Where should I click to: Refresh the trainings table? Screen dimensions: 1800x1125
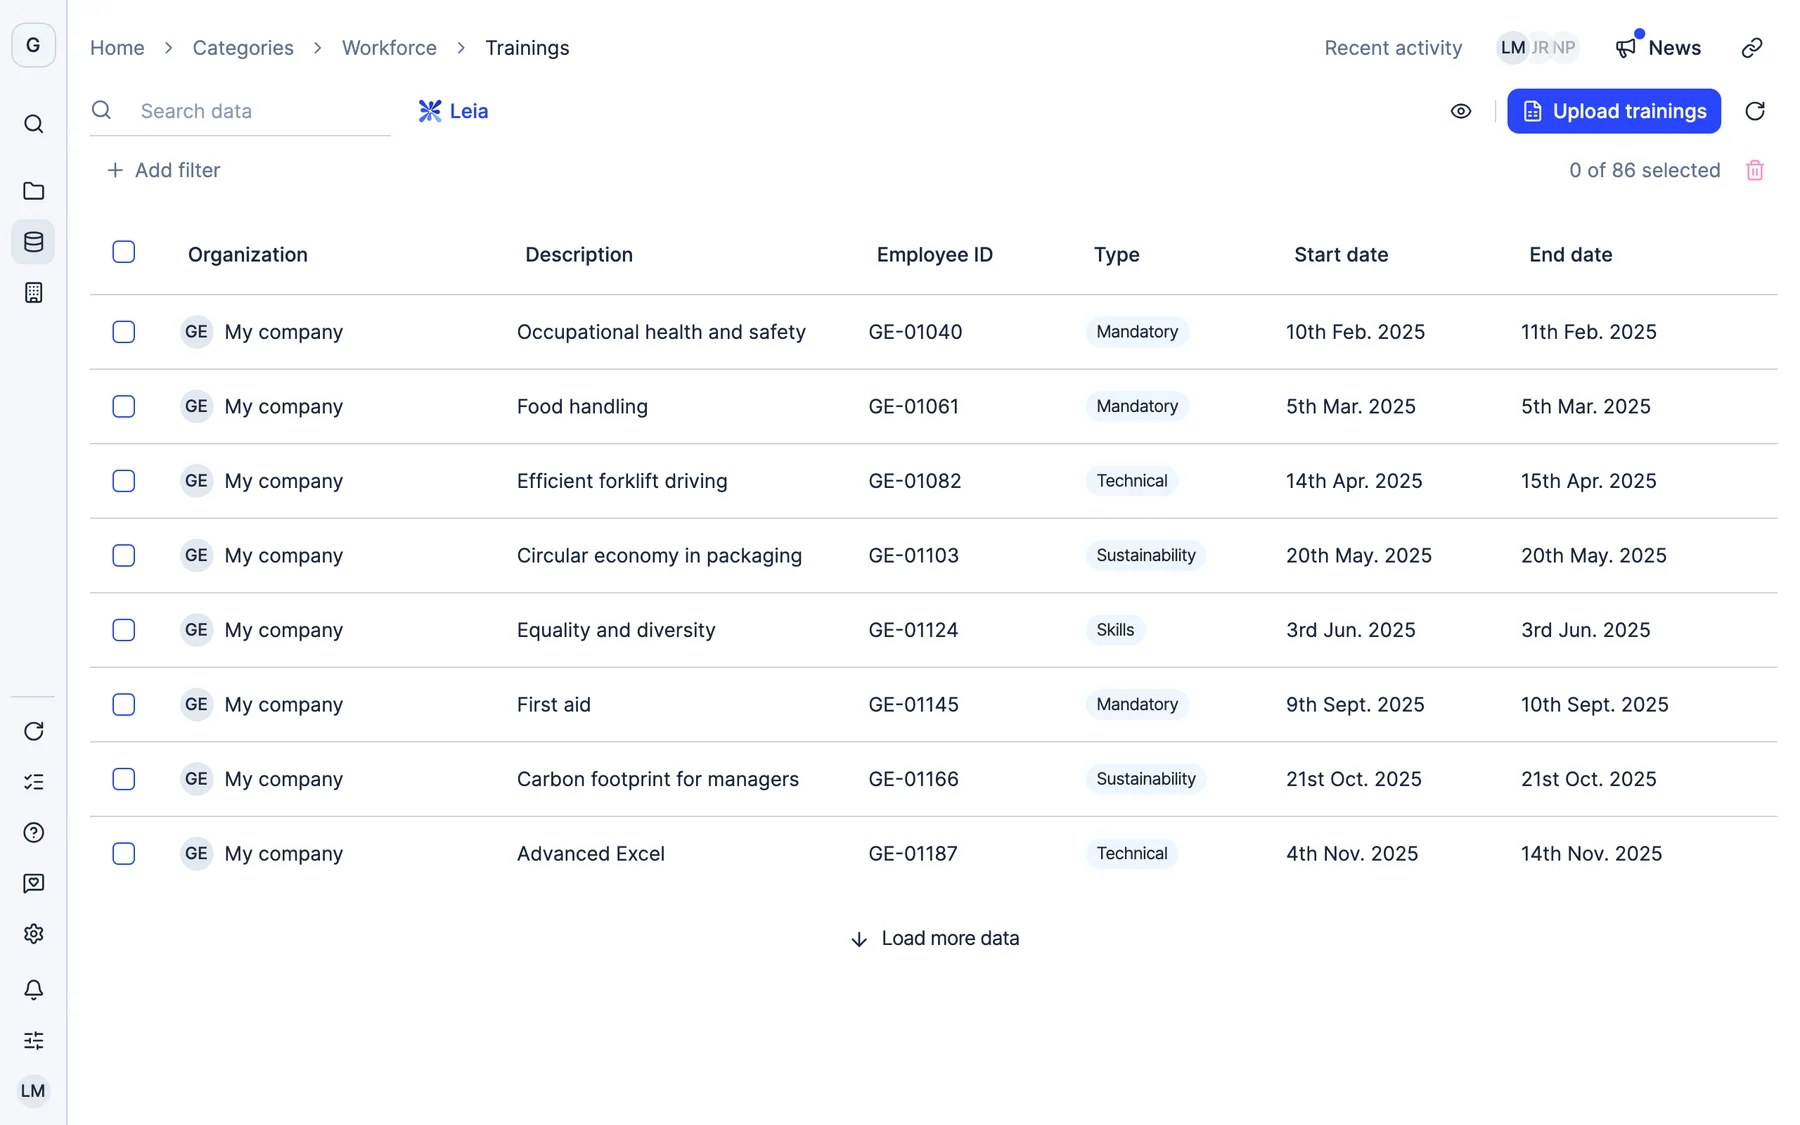[1755, 111]
